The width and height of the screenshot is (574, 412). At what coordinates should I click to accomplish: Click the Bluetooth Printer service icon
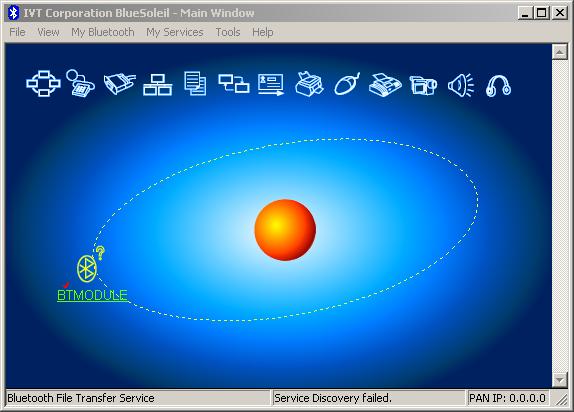pyautogui.click(x=309, y=84)
